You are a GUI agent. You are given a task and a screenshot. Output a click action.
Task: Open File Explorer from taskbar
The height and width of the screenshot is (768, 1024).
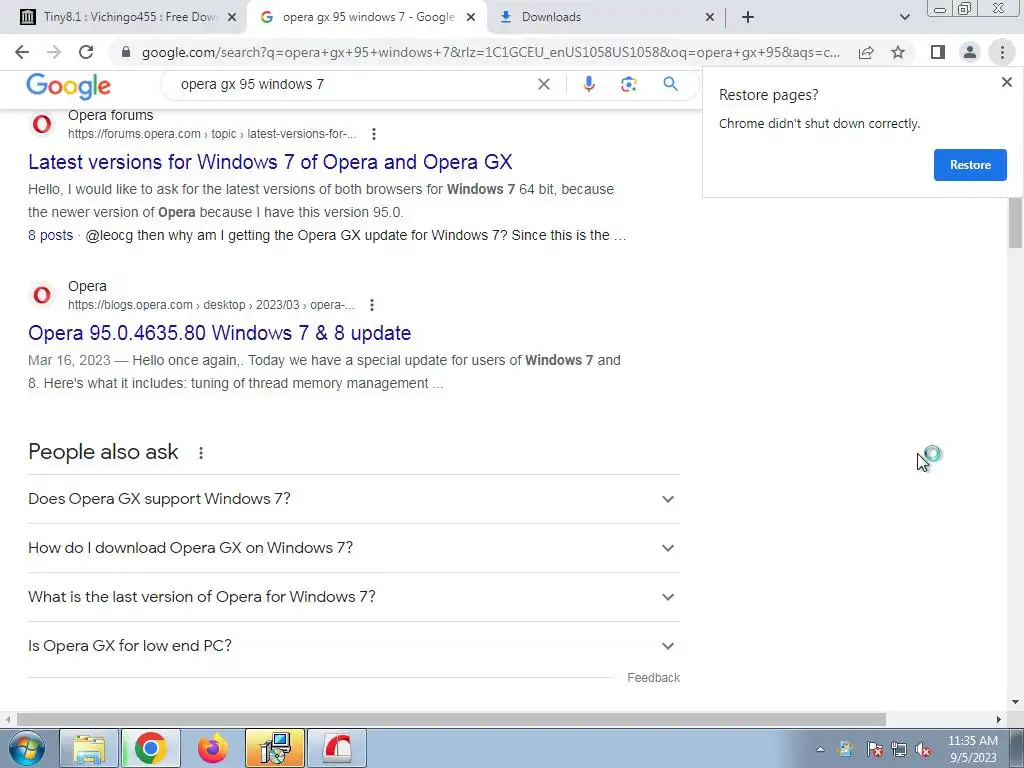[89, 748]
